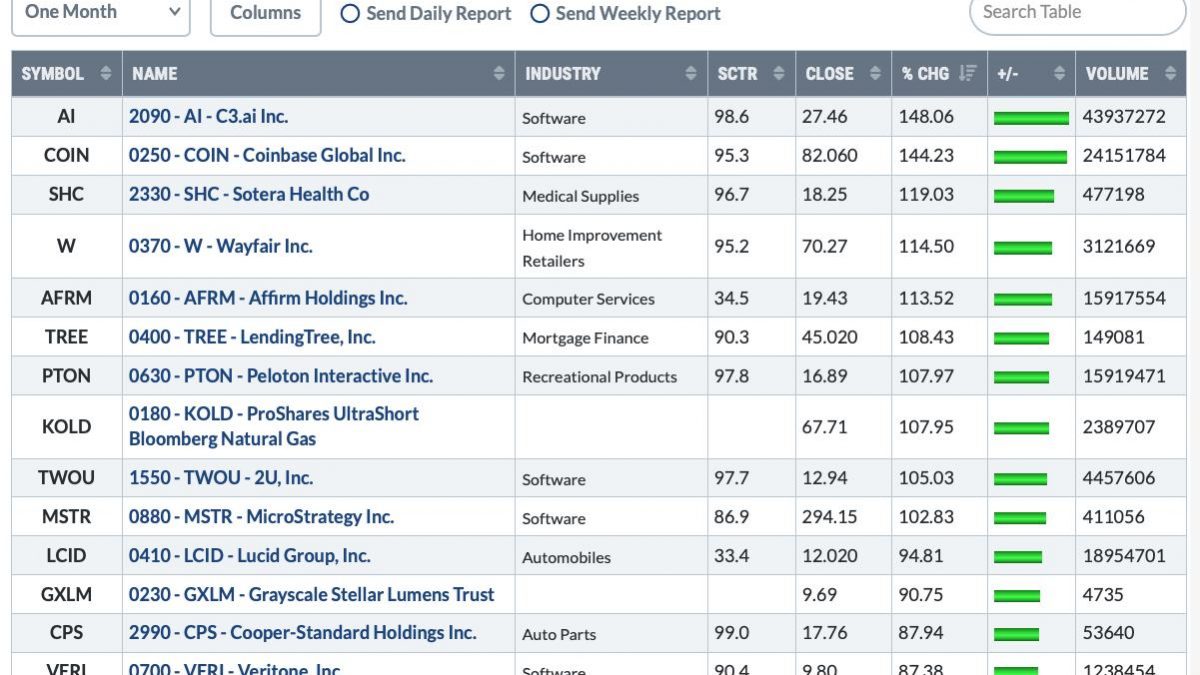
Task: Click the SYMBOL cell reading MSTR
Action: pyautogui.click(x=66, y=517)
